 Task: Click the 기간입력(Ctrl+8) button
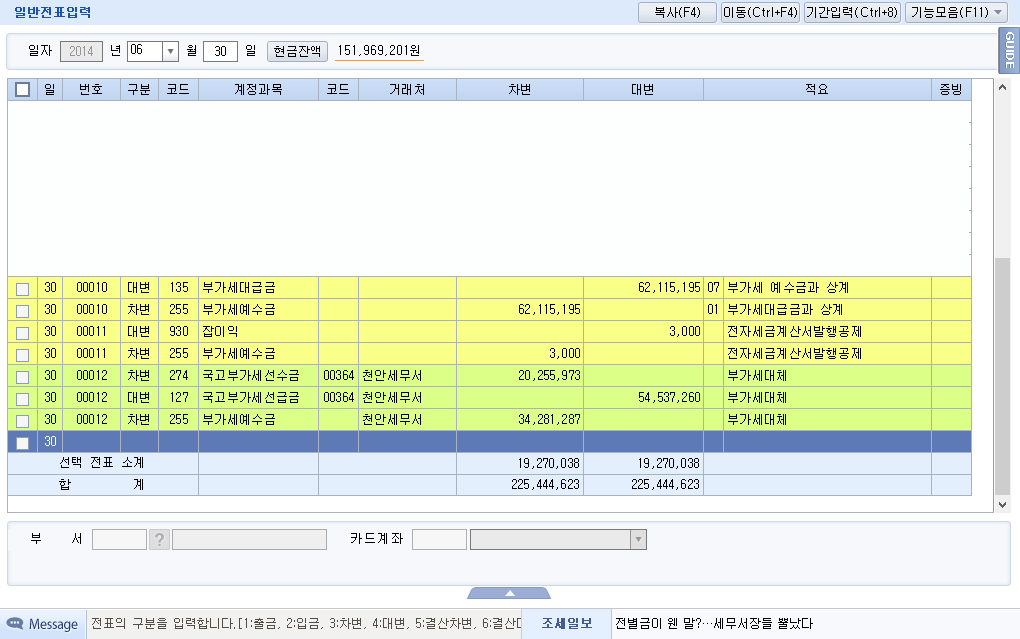click(852, 12)
